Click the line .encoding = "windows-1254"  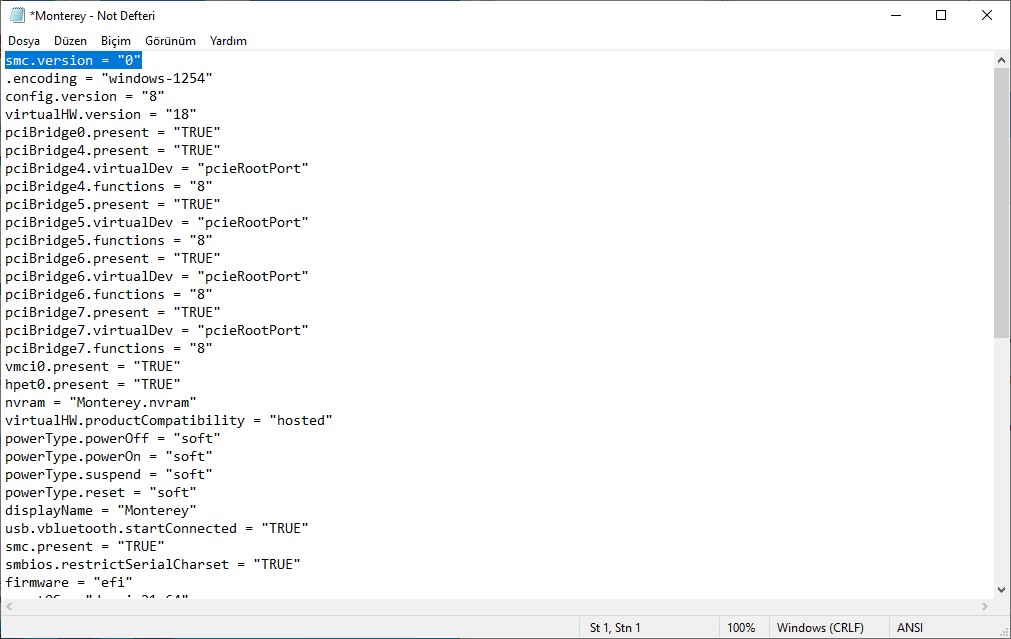point(108,79)
